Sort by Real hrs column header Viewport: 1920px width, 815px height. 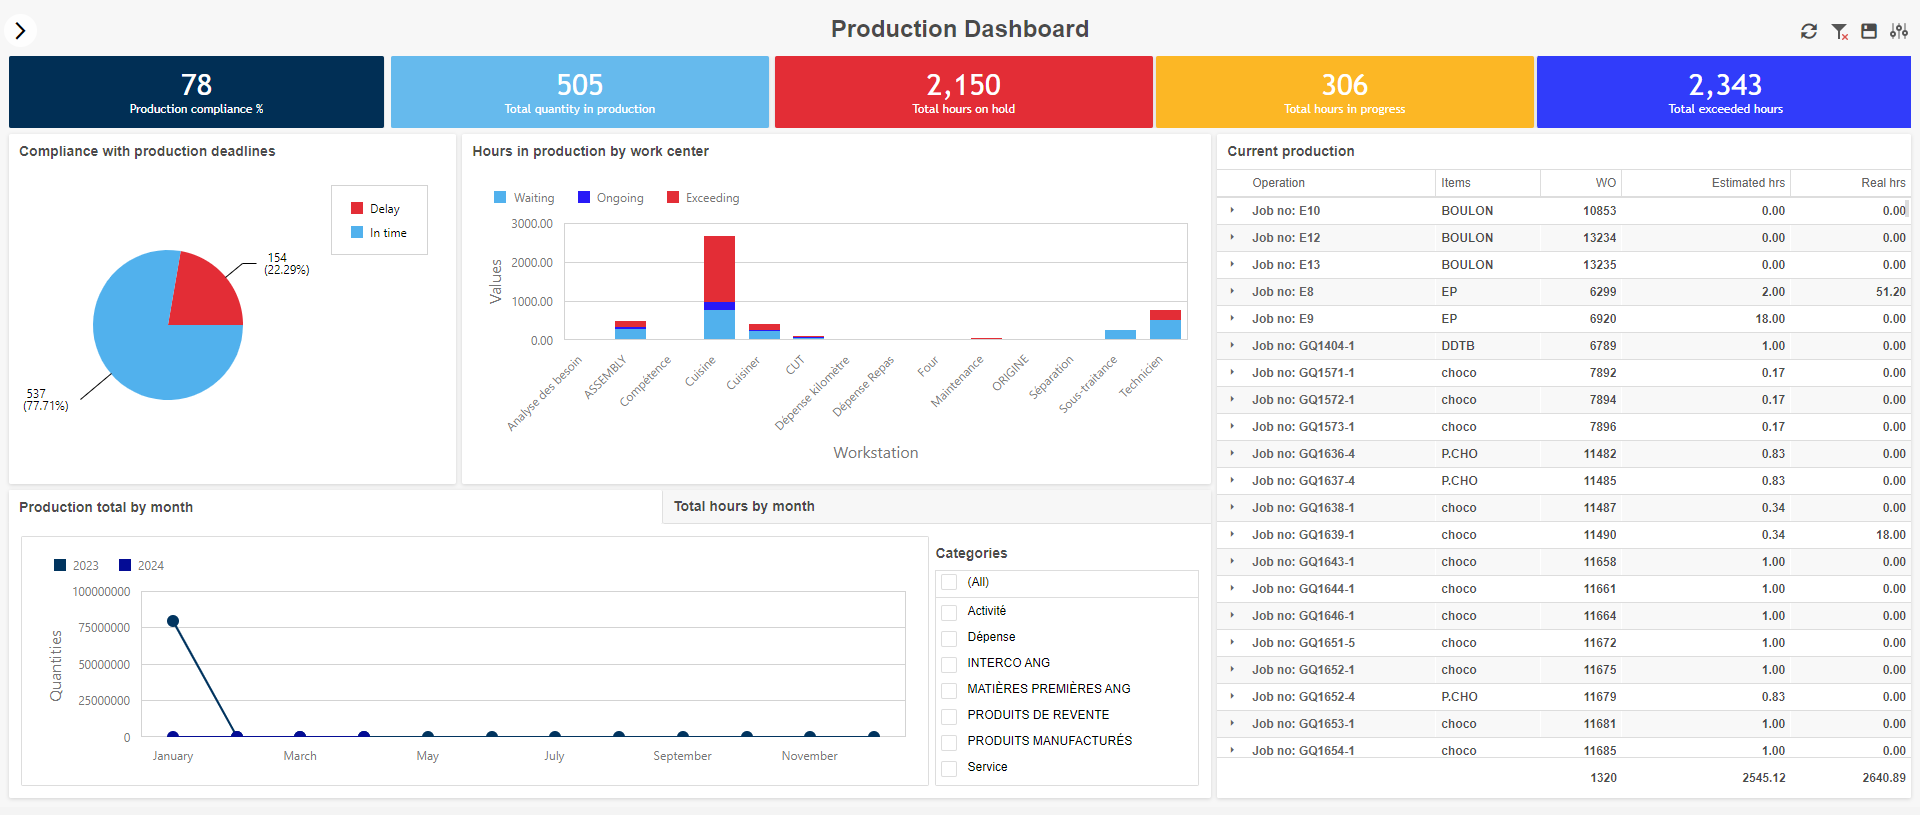coord(1850,183)
